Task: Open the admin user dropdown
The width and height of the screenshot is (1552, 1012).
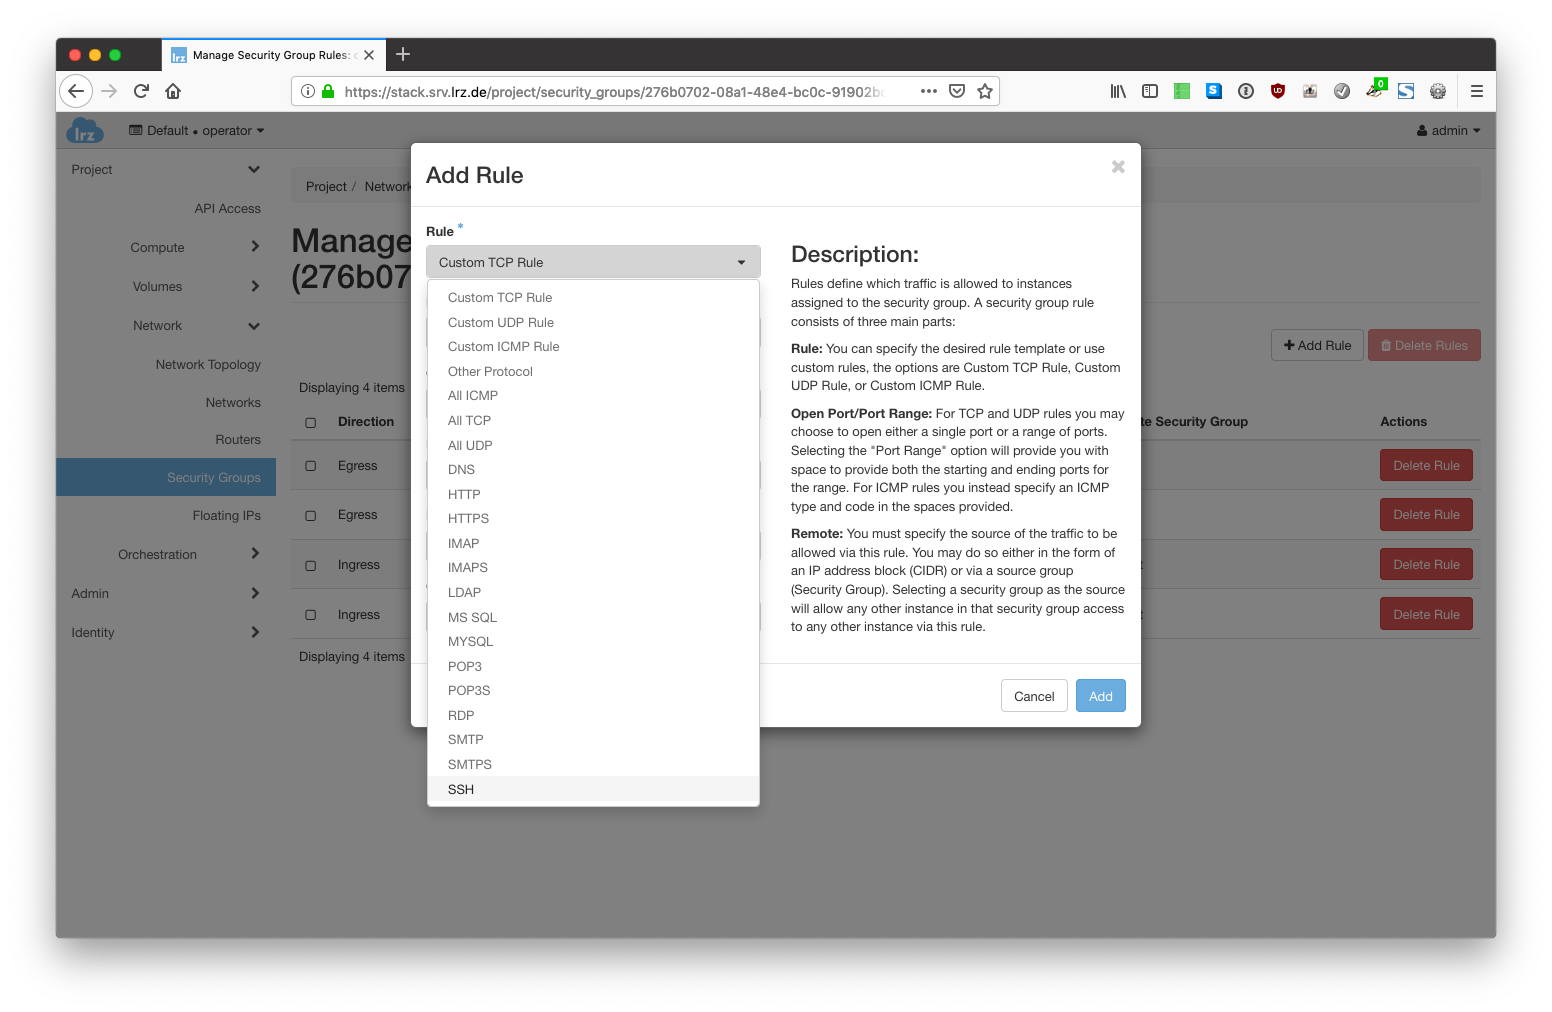Action: coord(1448,131)
